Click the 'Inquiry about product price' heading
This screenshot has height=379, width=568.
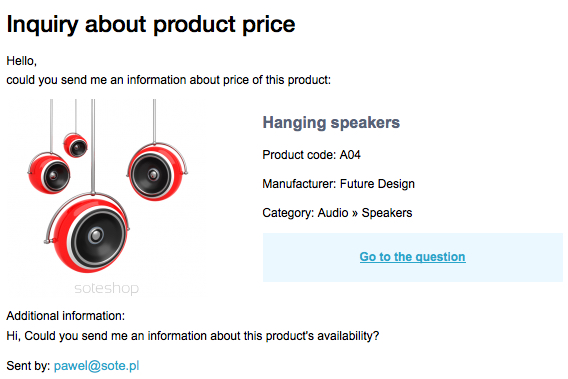click(x=151, y=24)
